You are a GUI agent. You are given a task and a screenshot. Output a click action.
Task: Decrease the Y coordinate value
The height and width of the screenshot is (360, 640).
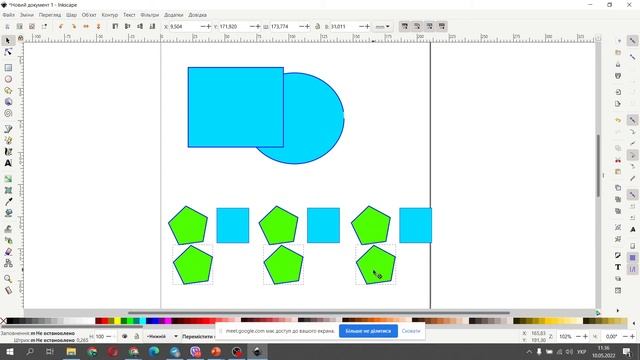[x=252, y=26]
